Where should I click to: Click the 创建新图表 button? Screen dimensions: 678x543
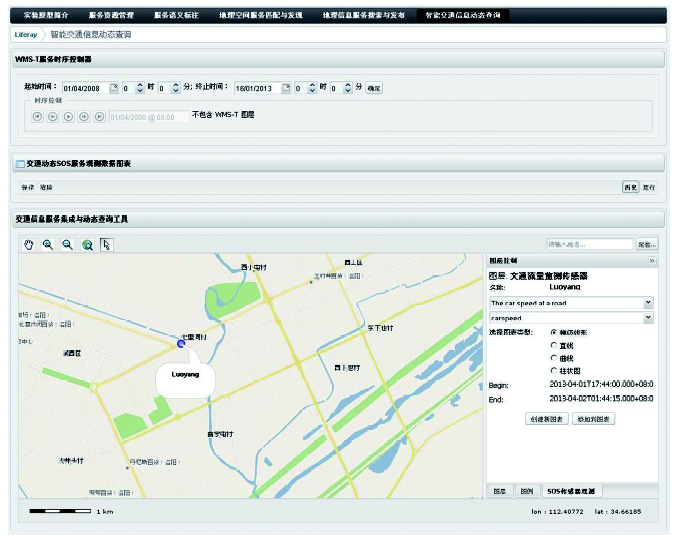coord(547,419)
